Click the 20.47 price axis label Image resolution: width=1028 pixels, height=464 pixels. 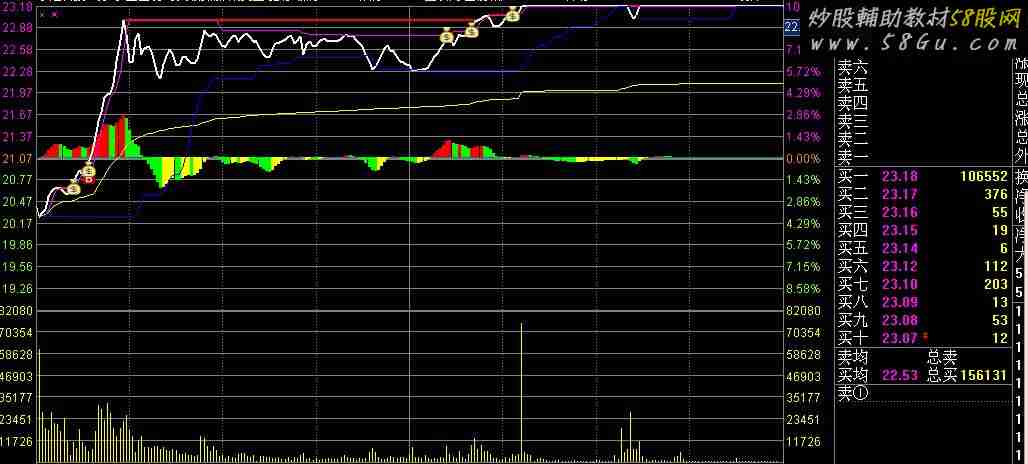click(18, 201)
